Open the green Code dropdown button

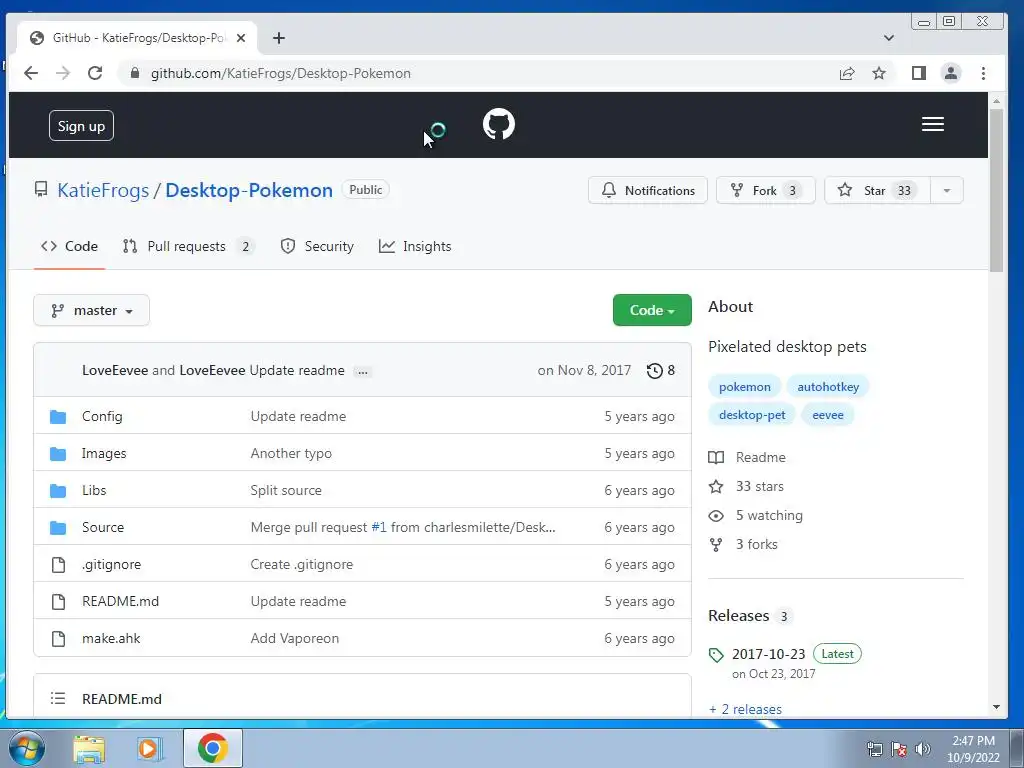(652, 310)
